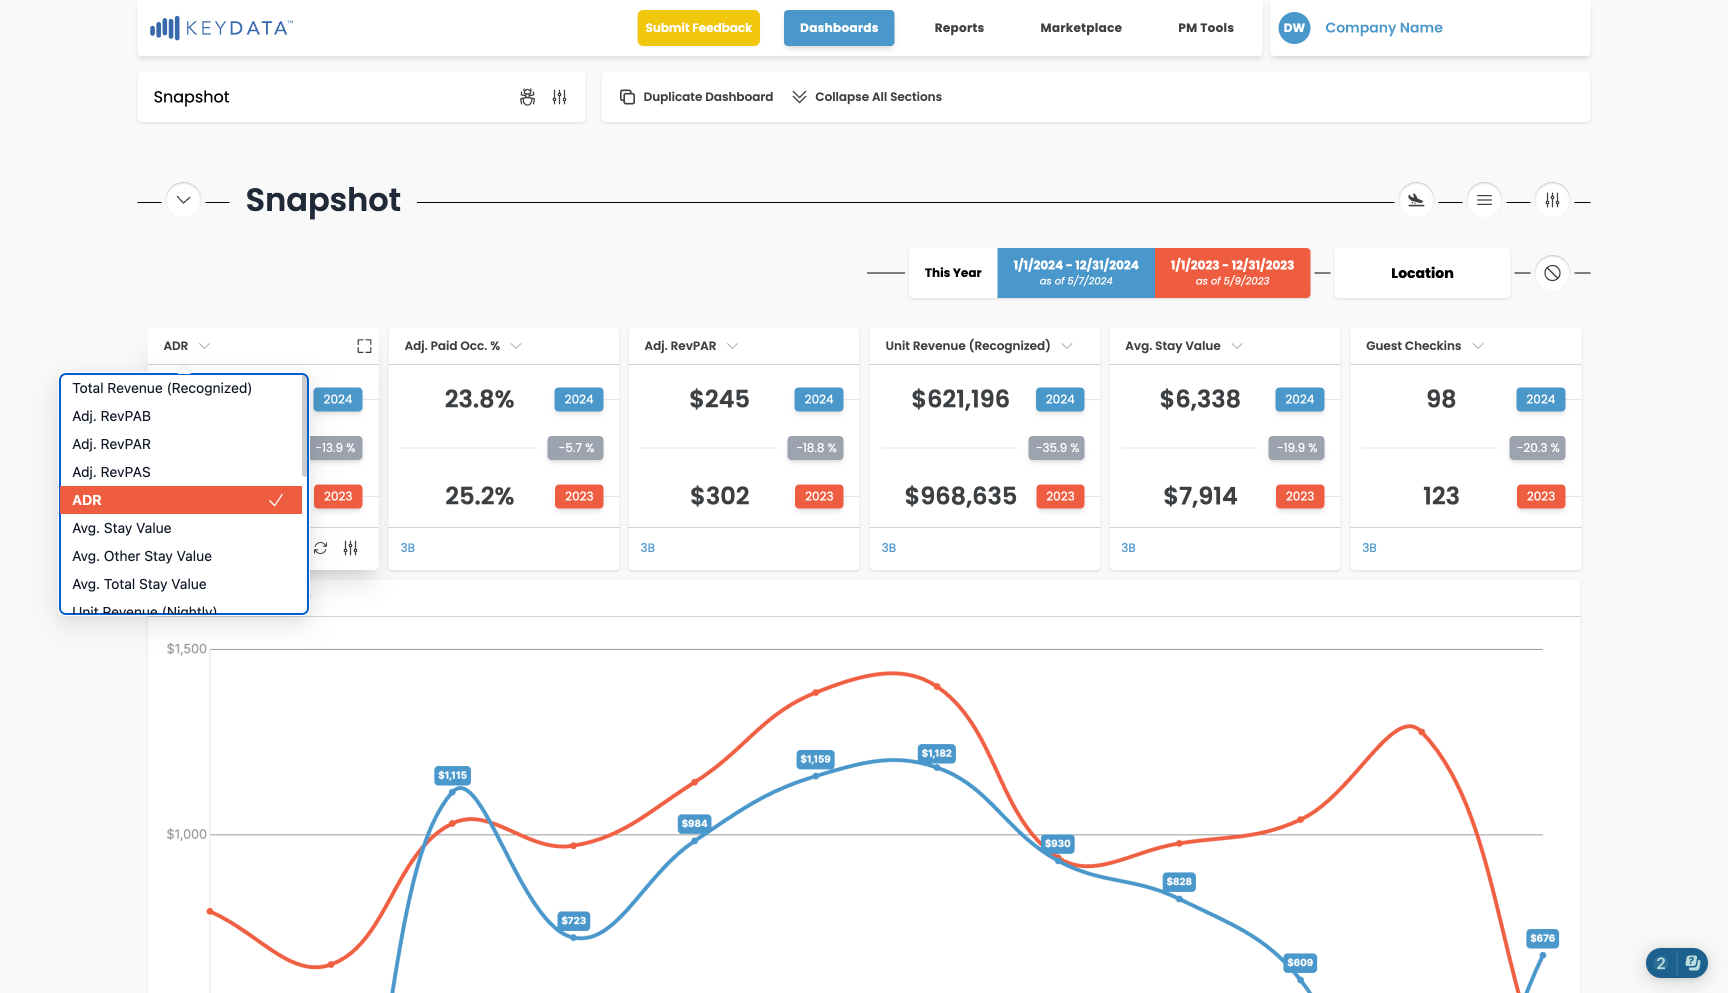Screen dimensions: 1728x993
Task: Open the hamburger lines icon in Snapshot header
Action: 1484,200
